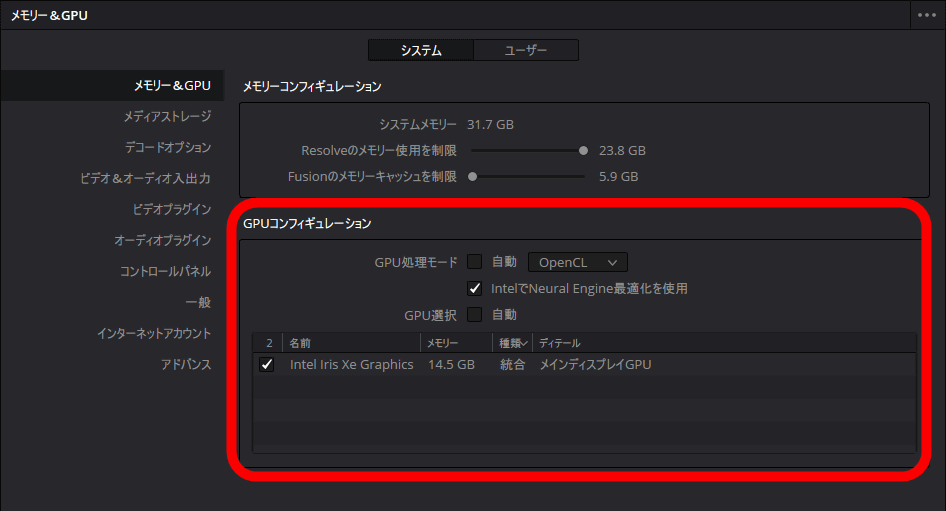Image resolution: width=946 pixels, height=511 pixels.
Task: Open the アドバンス settings page
Action: 186,364
